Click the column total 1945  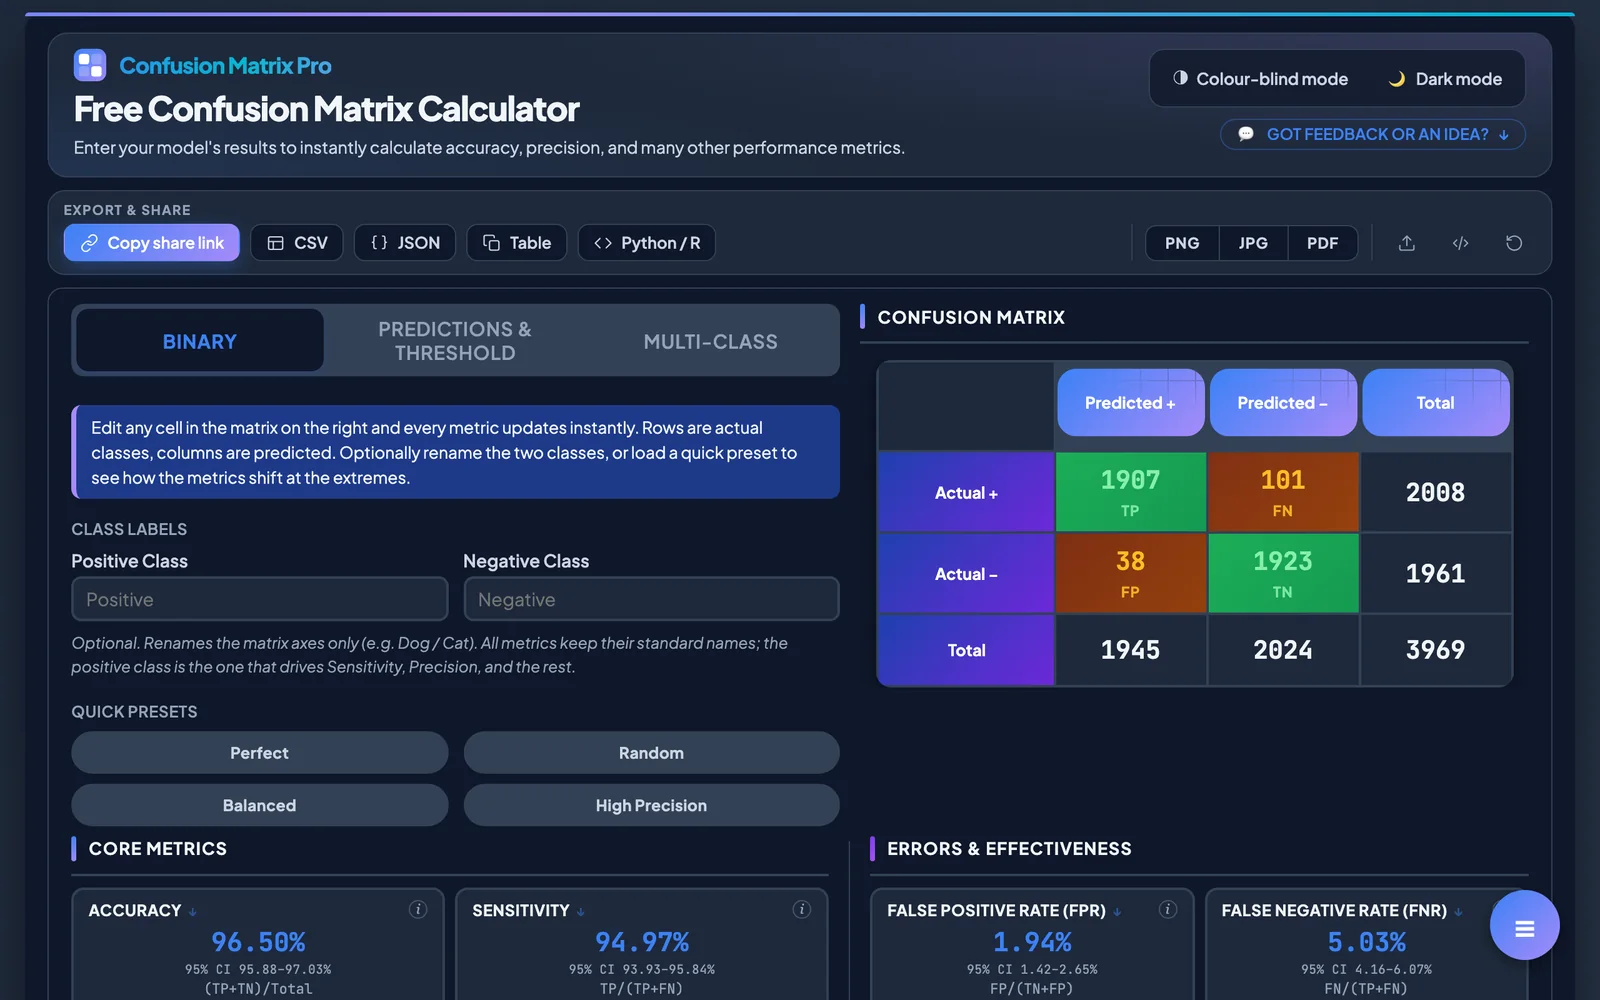[x=1130, y=650]
